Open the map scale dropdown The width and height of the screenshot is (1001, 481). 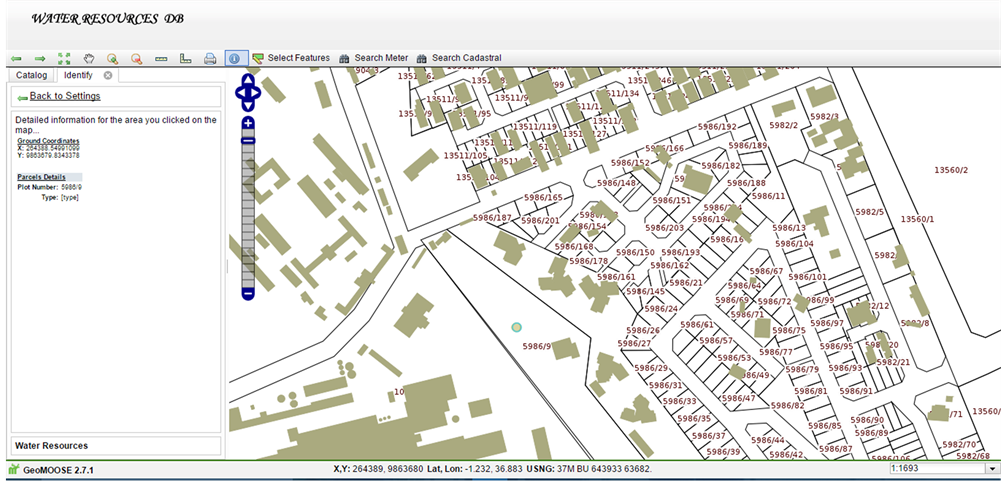pos(992,468)
